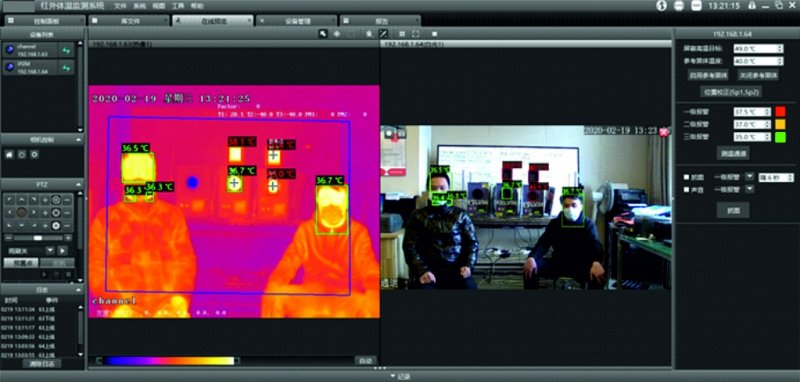Click the 位置校正(Sp1,Sp2) button
This screenshot has height=382, width=800.
click(732, 92)
